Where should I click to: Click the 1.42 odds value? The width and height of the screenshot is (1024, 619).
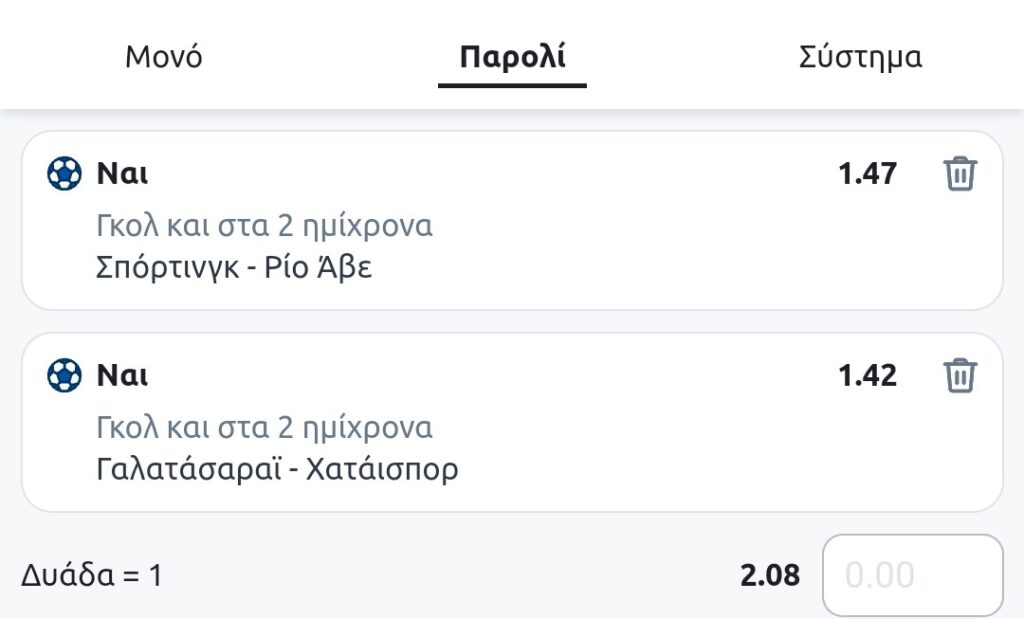pos(867,376)
